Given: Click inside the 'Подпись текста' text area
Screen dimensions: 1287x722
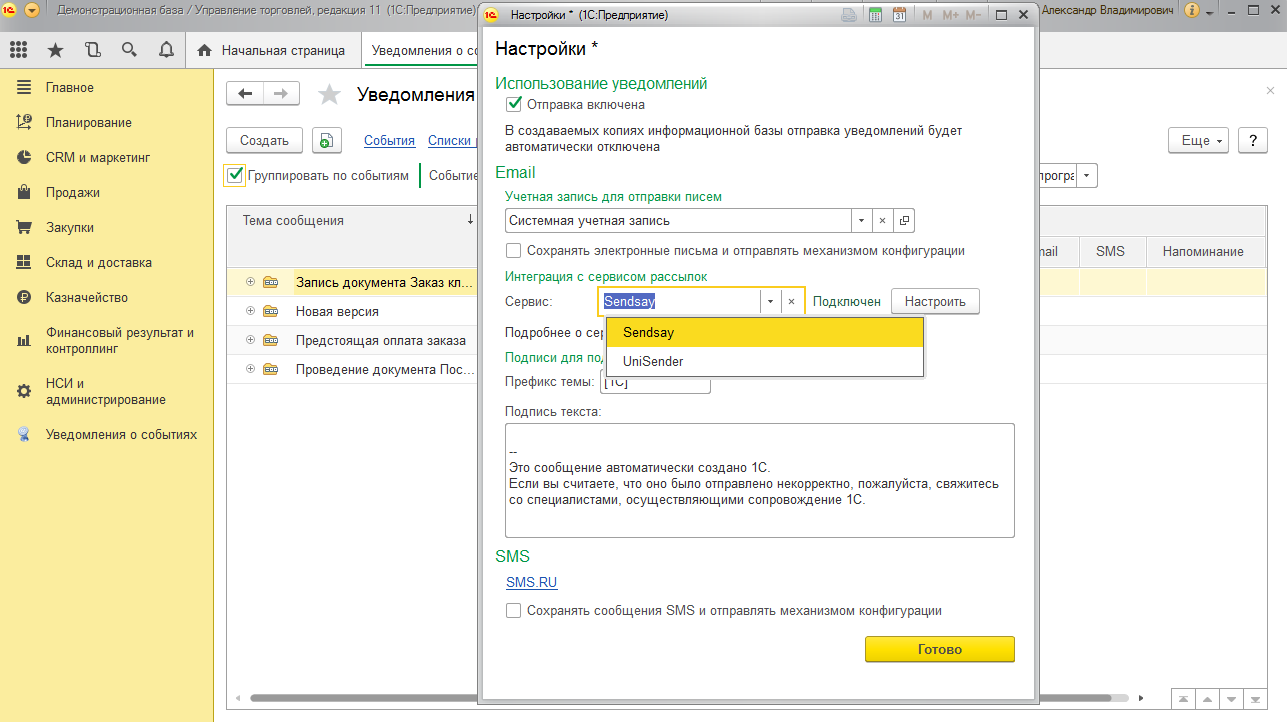Looking at the screenshot, I should (759, 480).
